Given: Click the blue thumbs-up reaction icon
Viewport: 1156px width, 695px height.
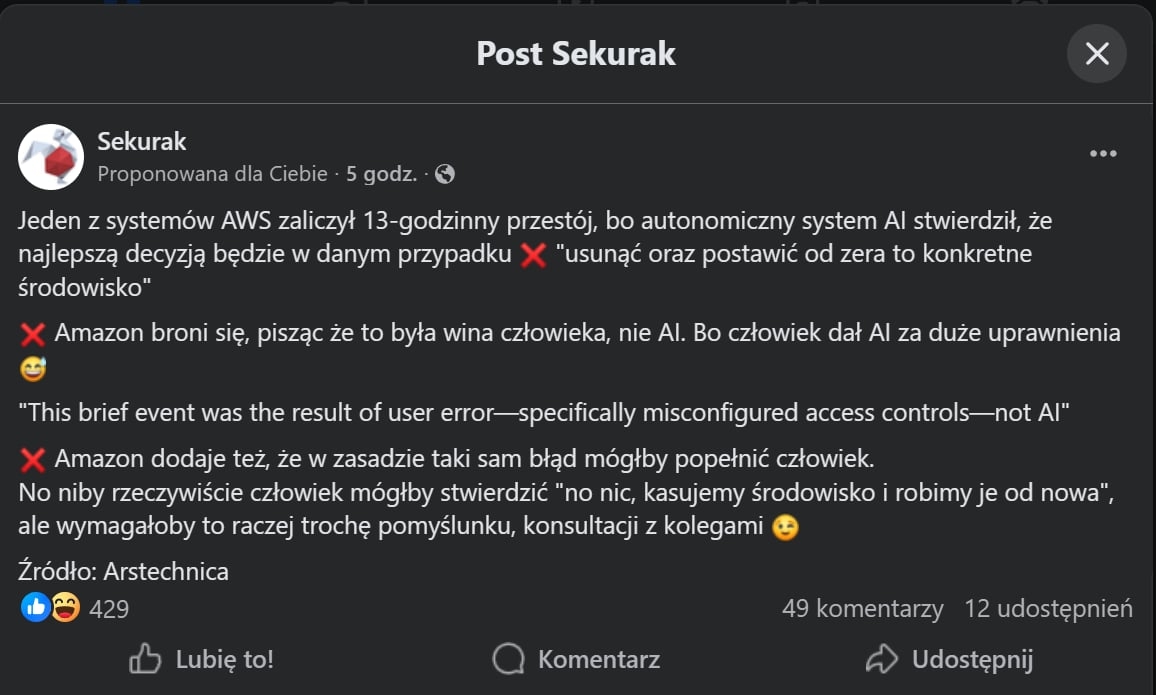Looking at the screenshot, I should pyautogui.click(x=35, y=607).
